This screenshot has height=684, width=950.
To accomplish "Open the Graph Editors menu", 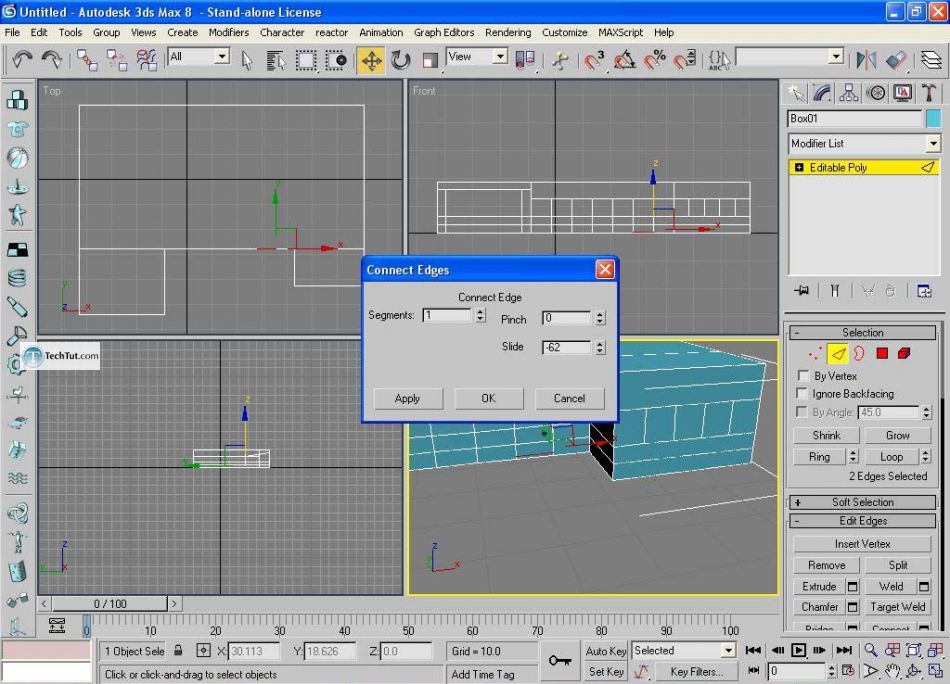I will (444, 33).
